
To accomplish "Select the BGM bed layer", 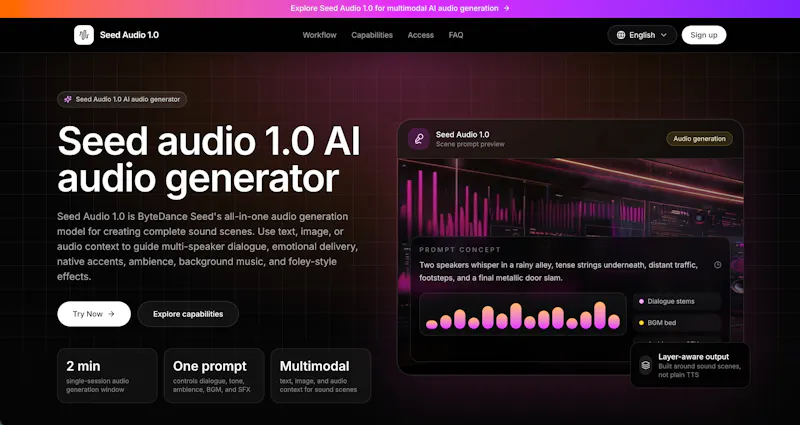I will point(677,322).
